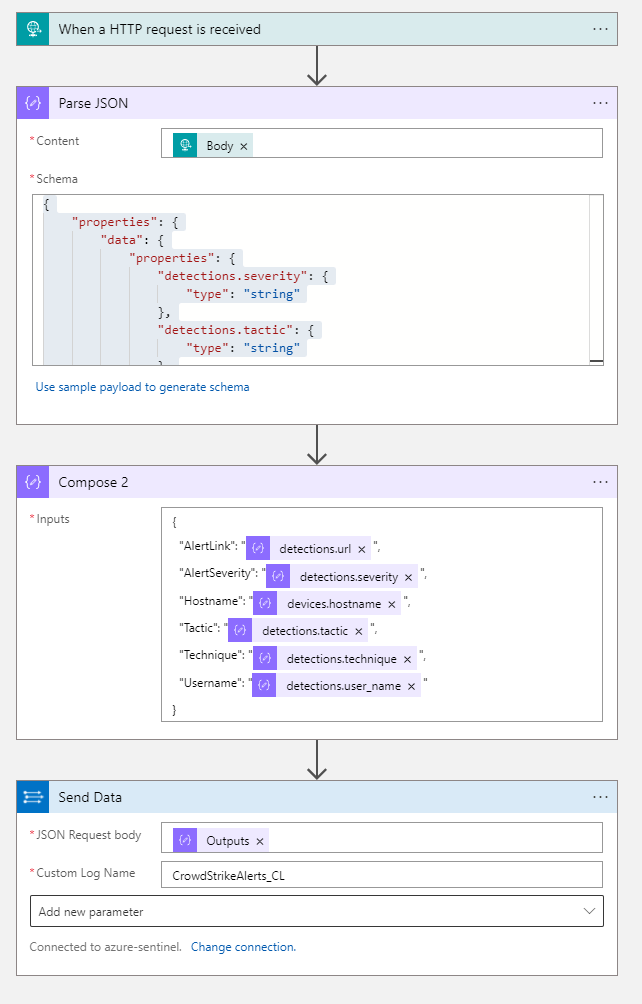Remove the detections.user_name token
642x1004 pixels.
click(411, 686)
